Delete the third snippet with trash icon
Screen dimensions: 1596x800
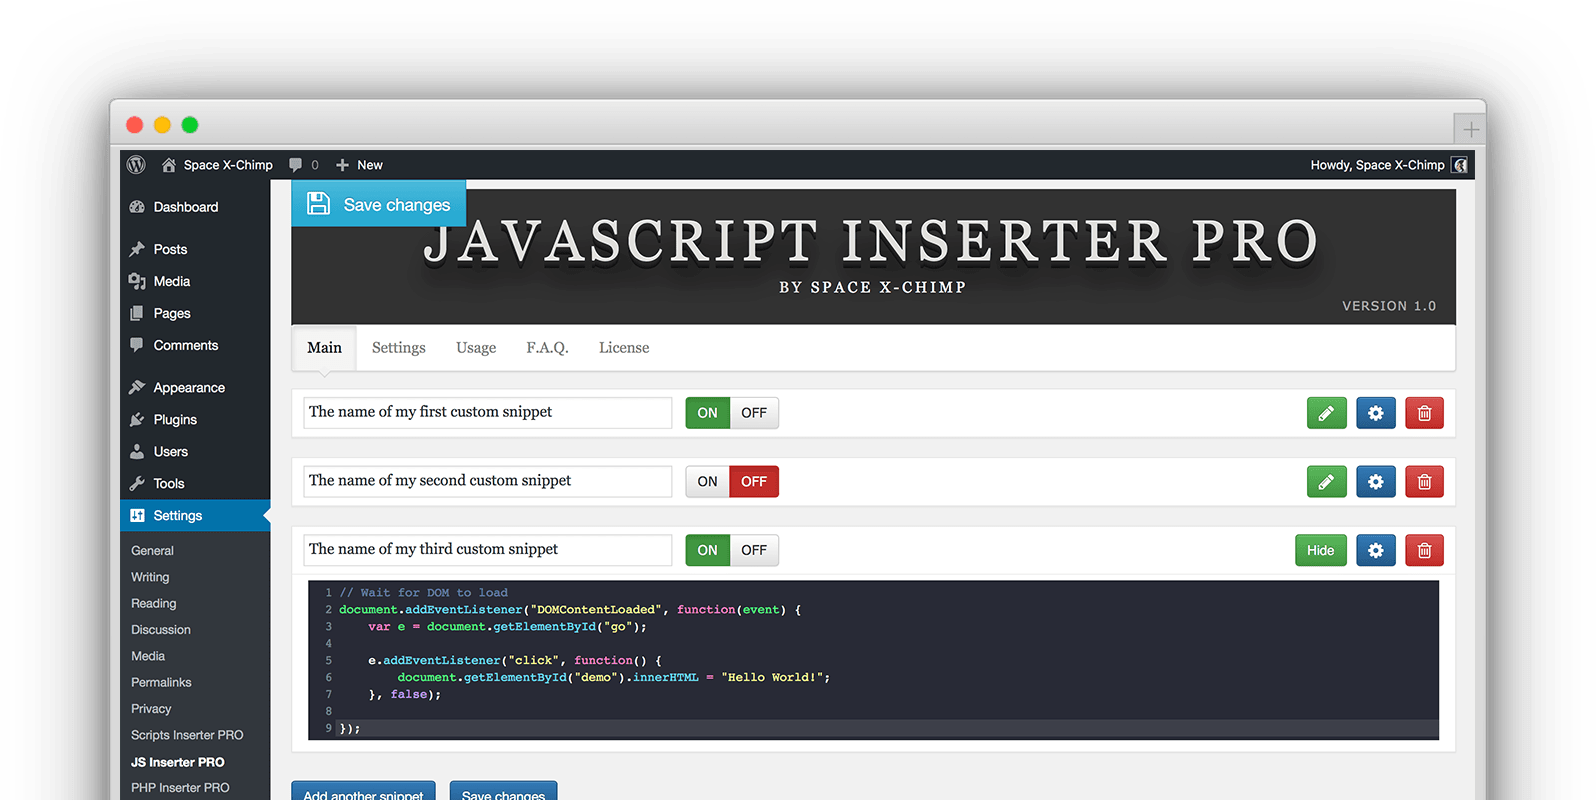[x=1424, y=550]
